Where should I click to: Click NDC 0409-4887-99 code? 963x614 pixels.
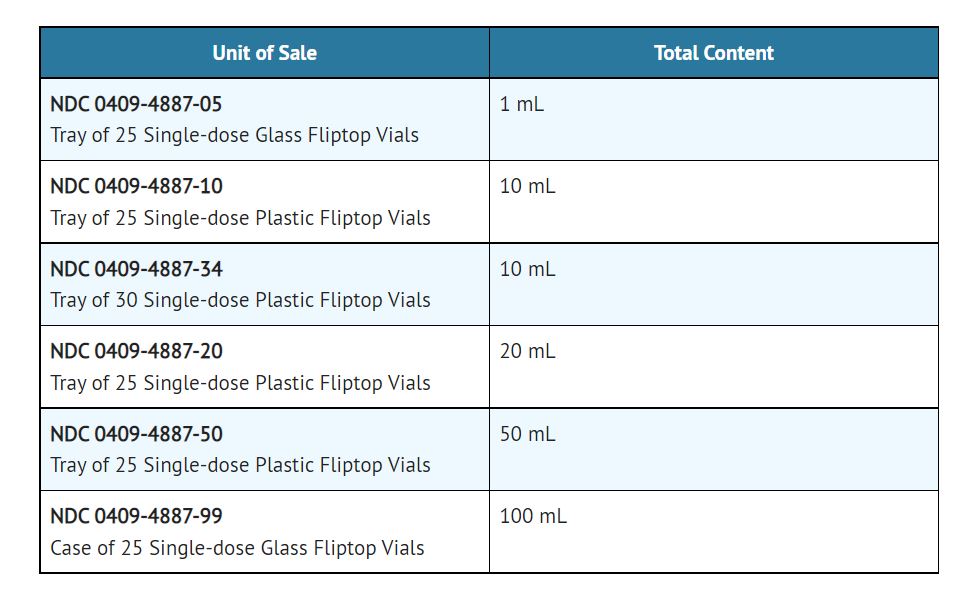click(136, 516)
